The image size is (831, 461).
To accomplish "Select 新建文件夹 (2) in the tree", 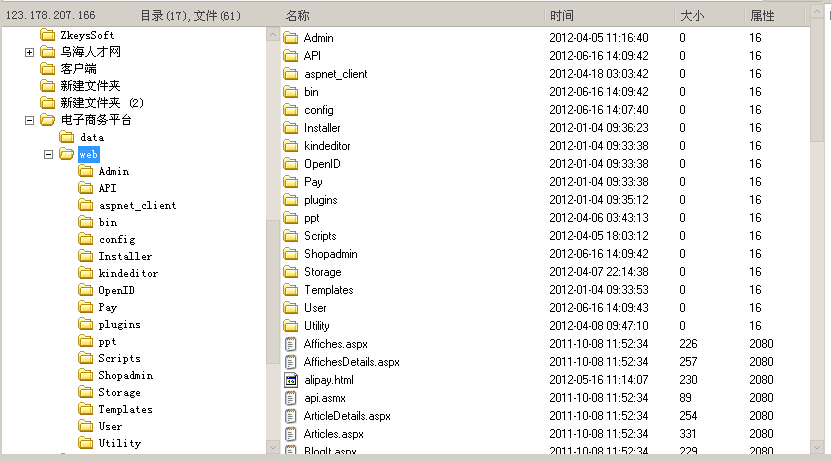I will click(102, 103).
